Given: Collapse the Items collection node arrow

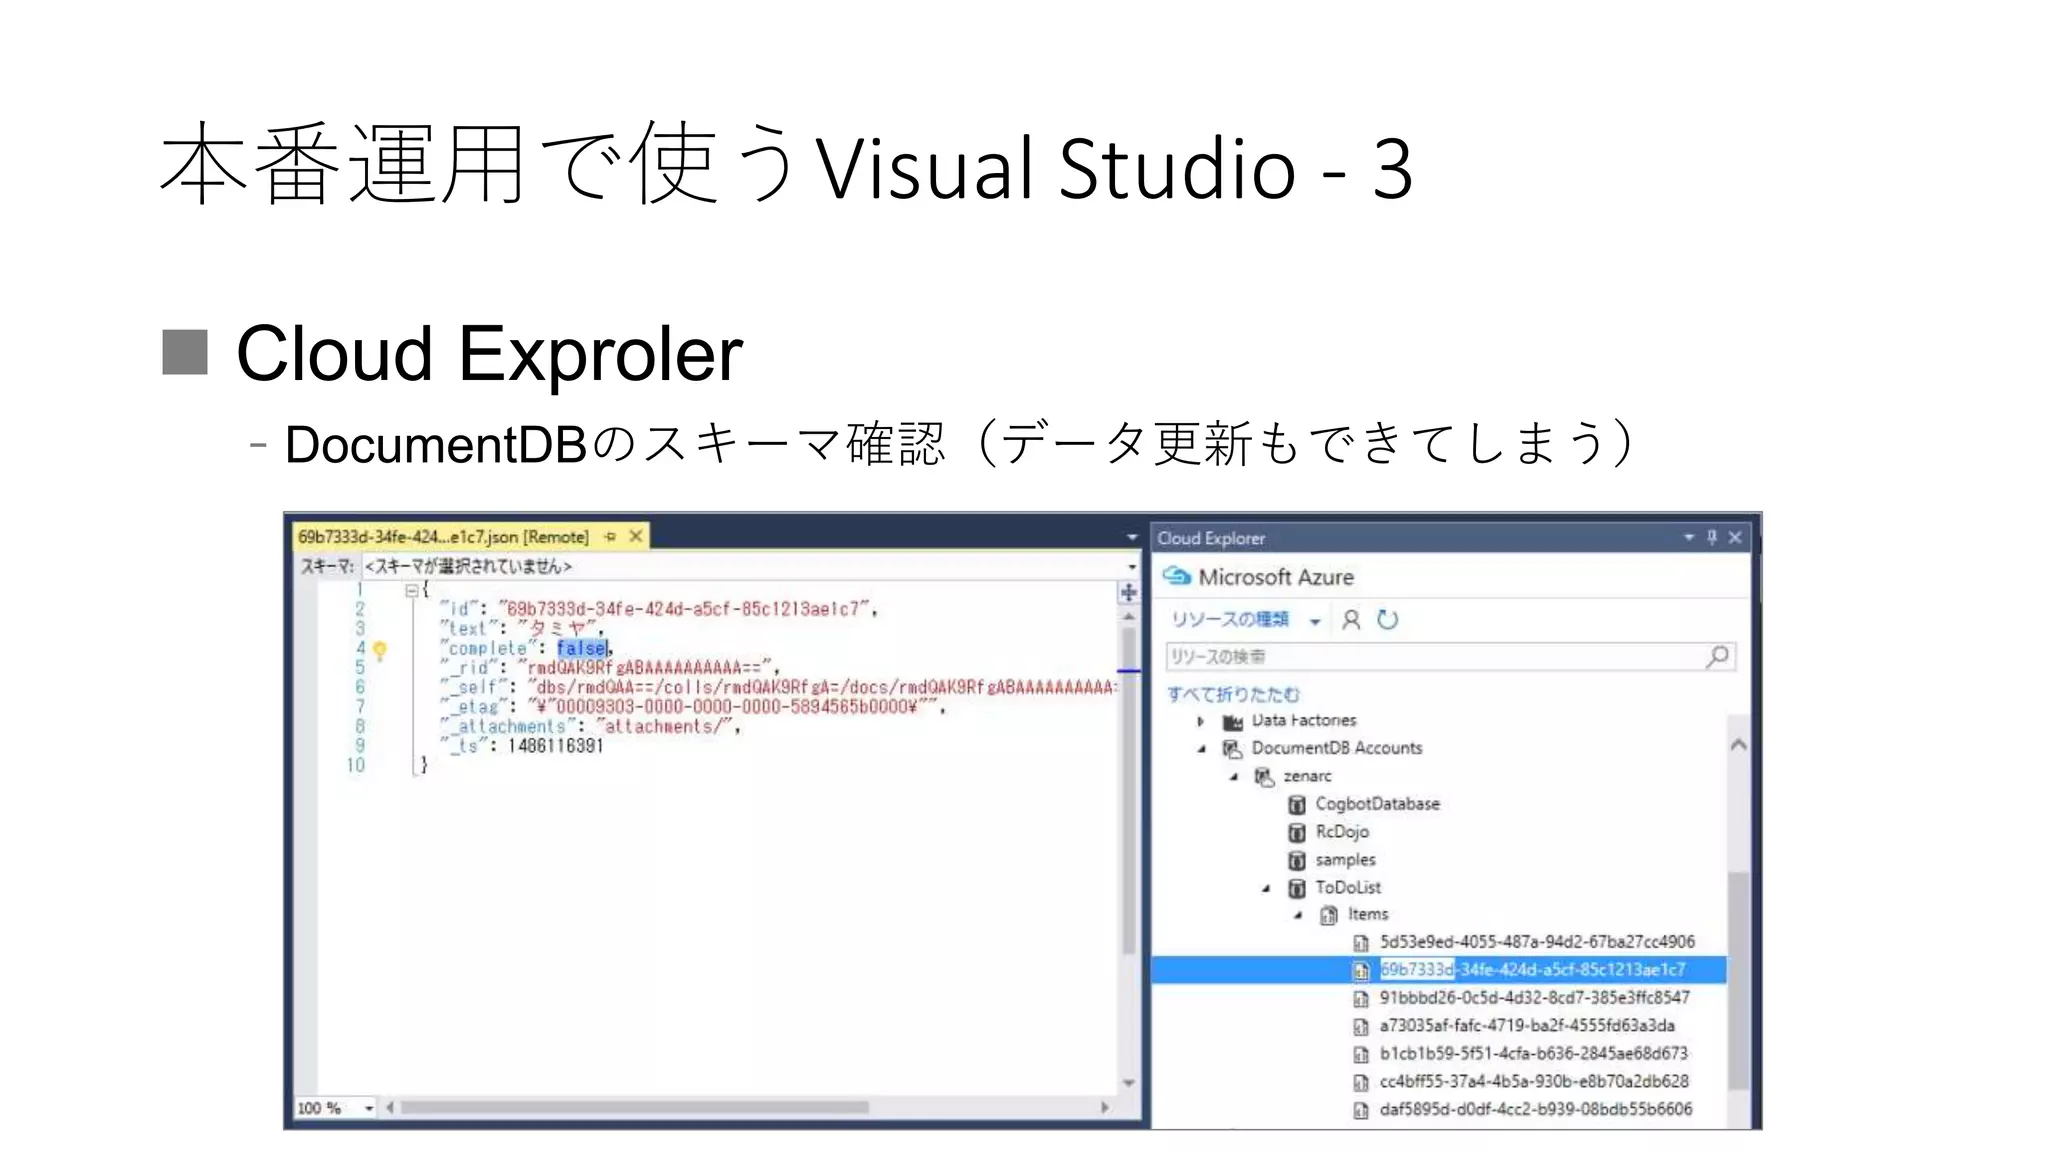Looking at the screenshot, I should pyautogui.click(x=1298, y=915).
